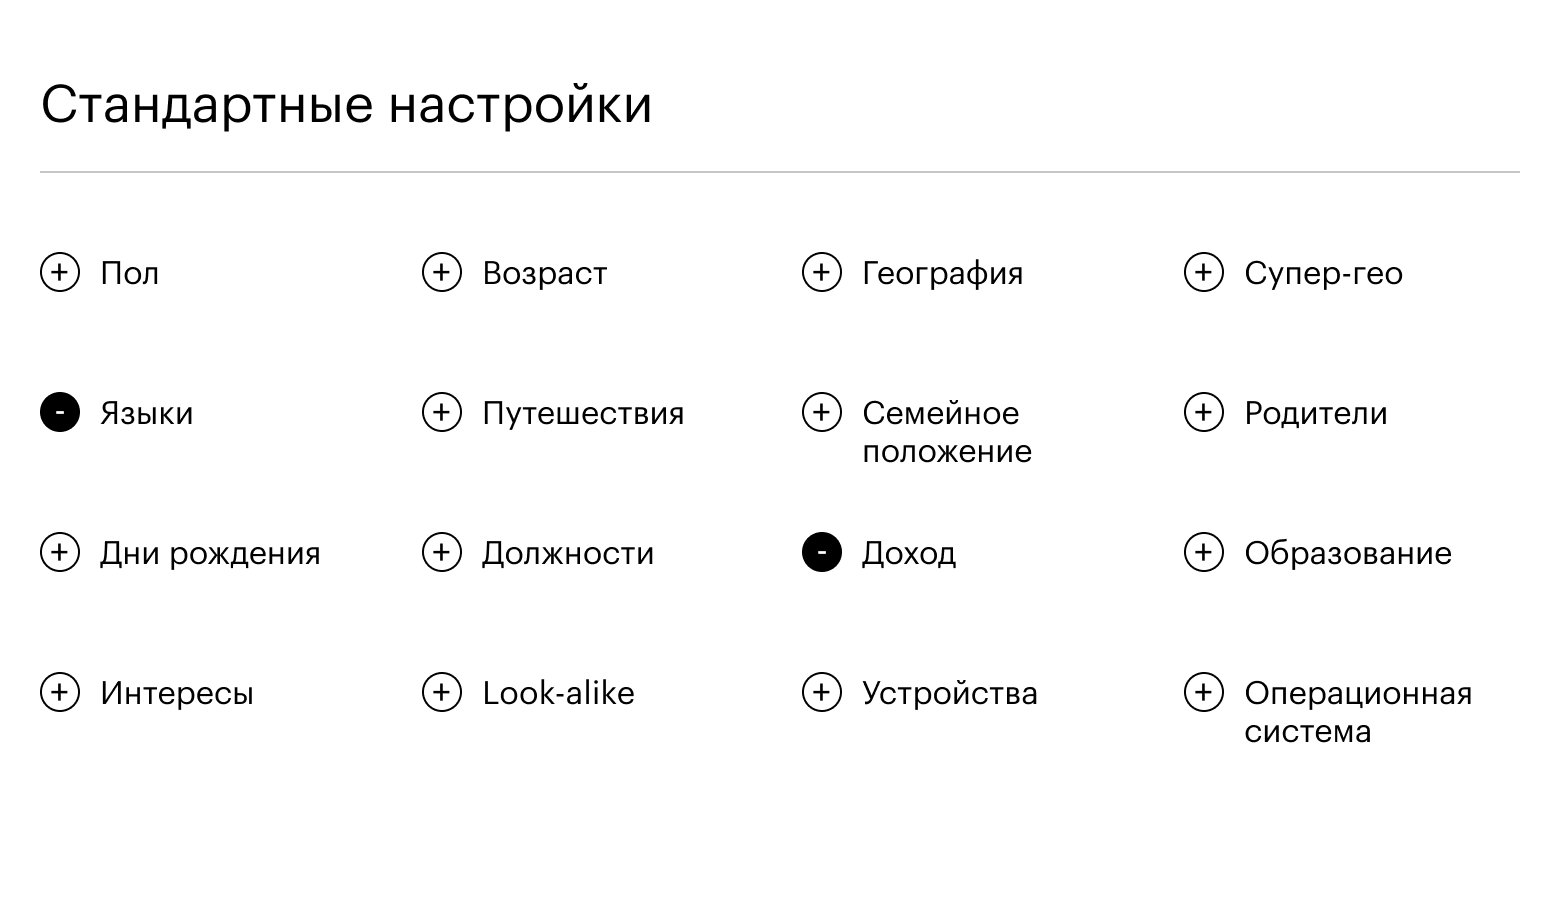Select the Образование label
1560x900 pixels.
tap(1347, 553)
